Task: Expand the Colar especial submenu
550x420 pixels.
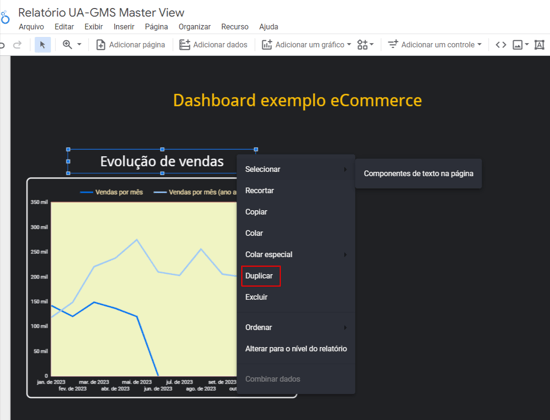Action: click(296, 254)
